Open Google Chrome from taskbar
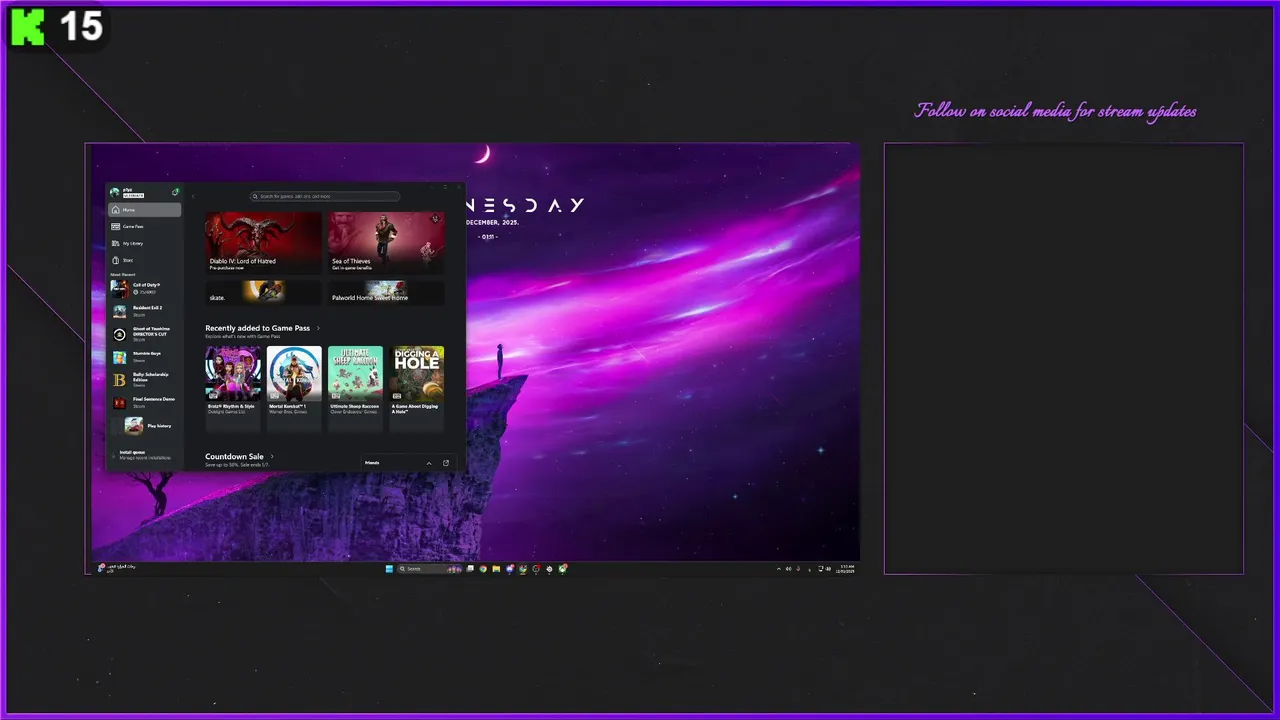The height and width of the screenshot is (720, 1280). point(483,569)
